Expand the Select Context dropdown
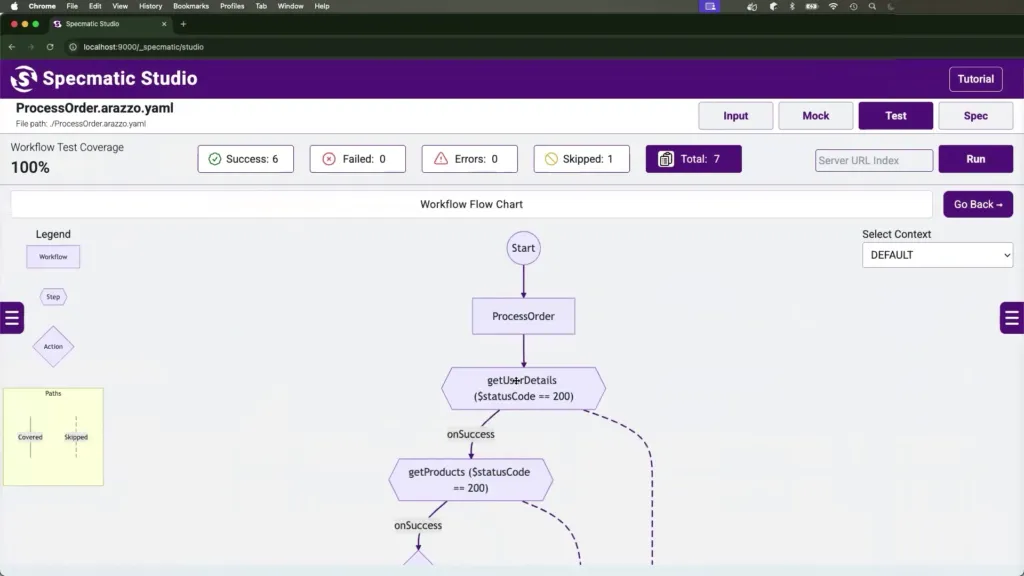 point(937,255)
